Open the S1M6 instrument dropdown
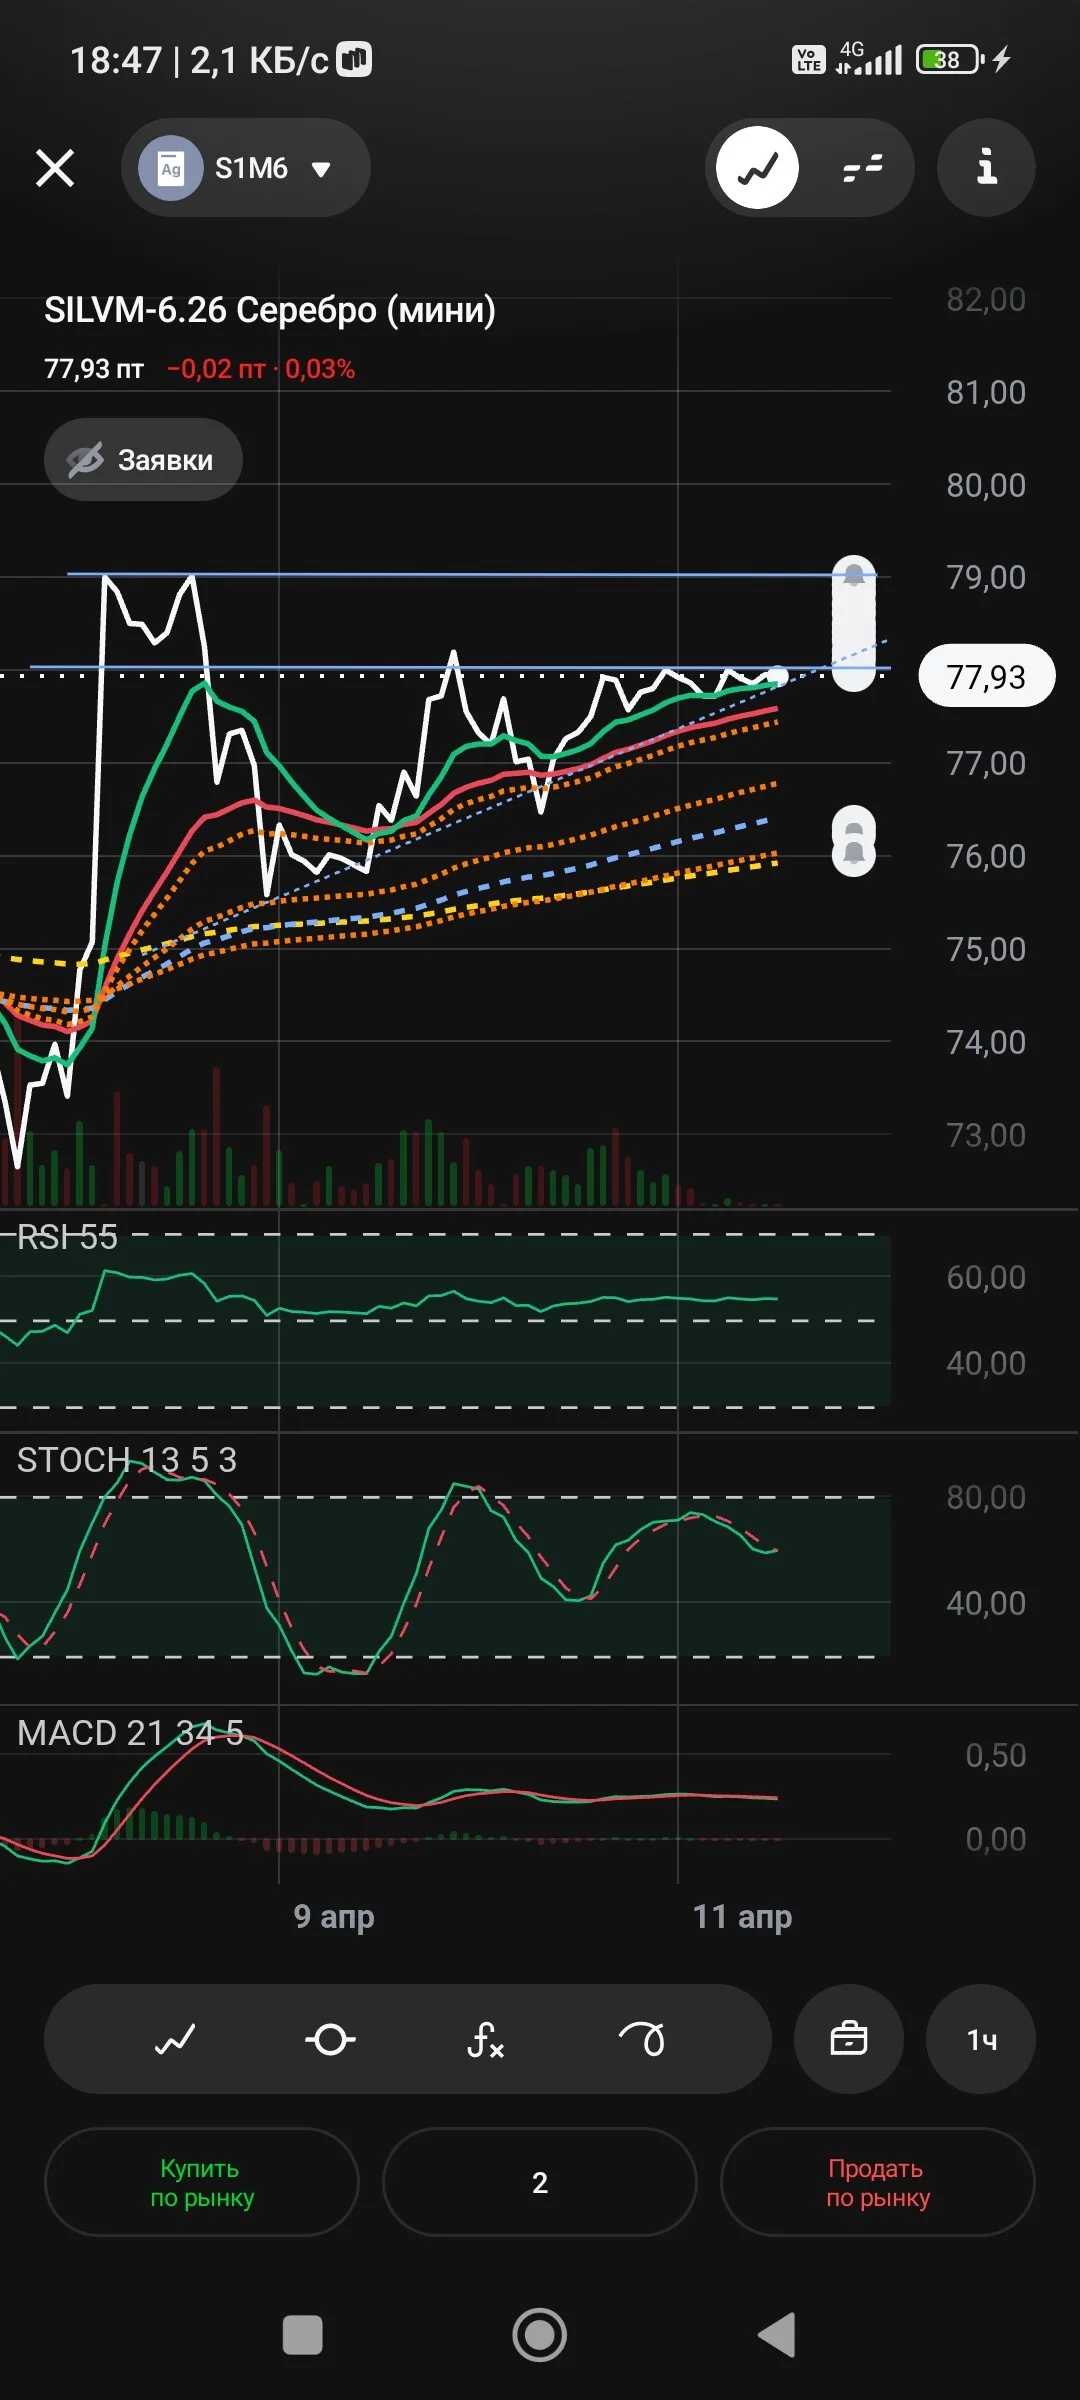 [246, 168]
